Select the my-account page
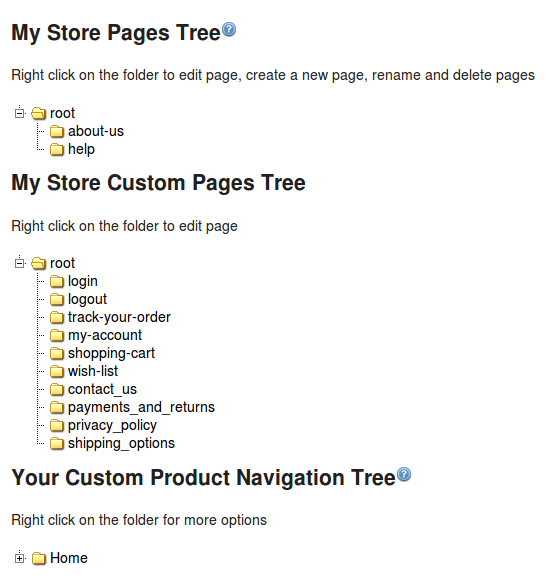Screen dimensions: 546x588 point(105,335)
